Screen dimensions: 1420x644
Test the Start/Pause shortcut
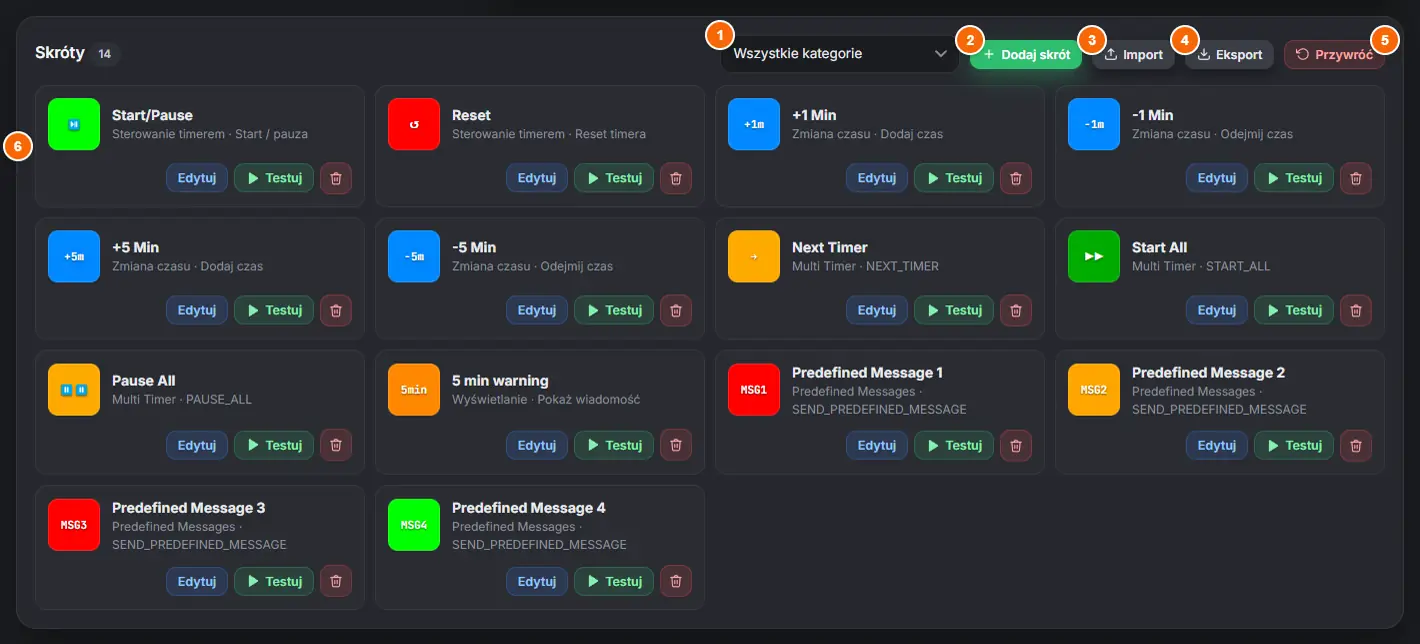coord(274,178)
